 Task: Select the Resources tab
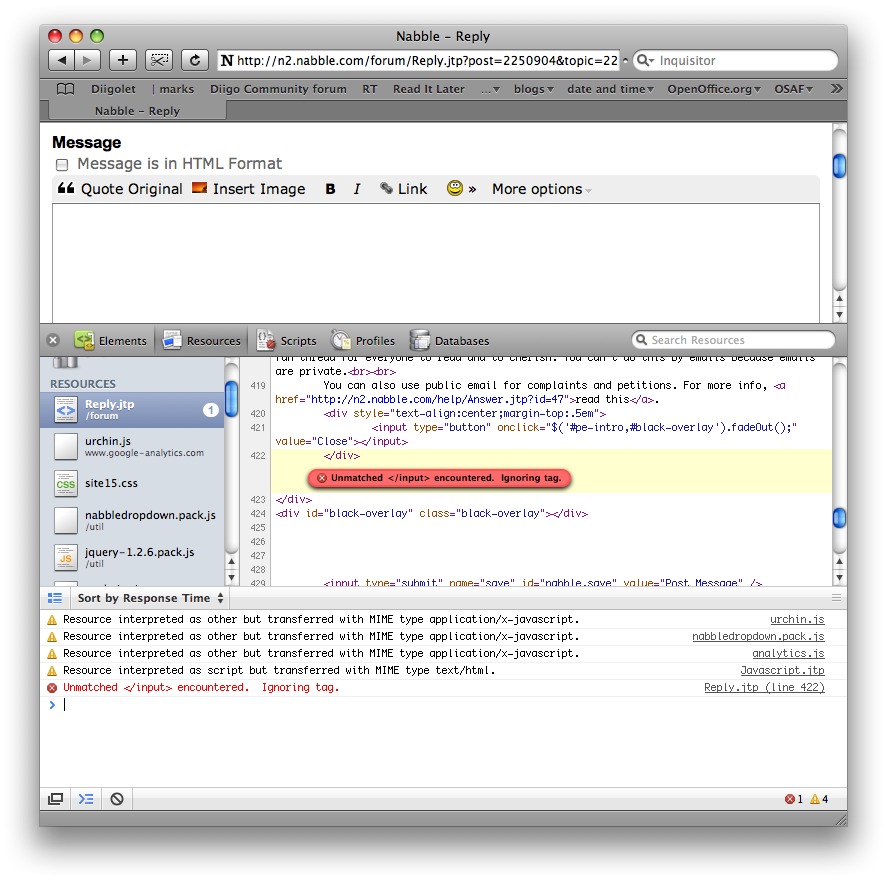(202, 340)
